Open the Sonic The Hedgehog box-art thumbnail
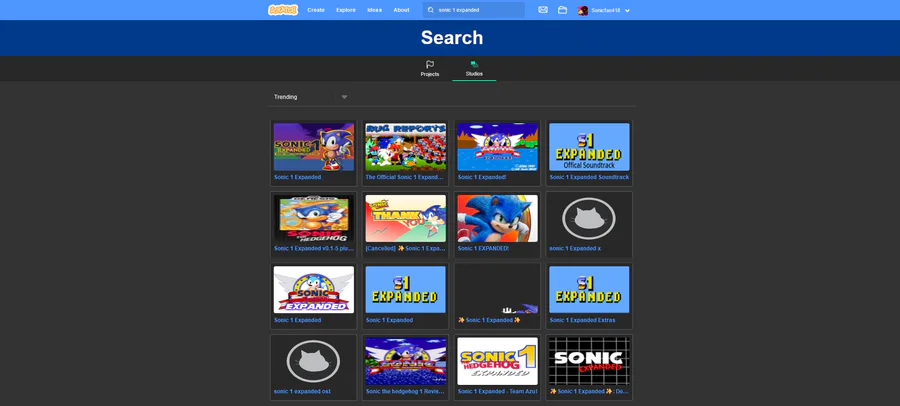This screenshot has height=406, width=900. click(313, 218)
